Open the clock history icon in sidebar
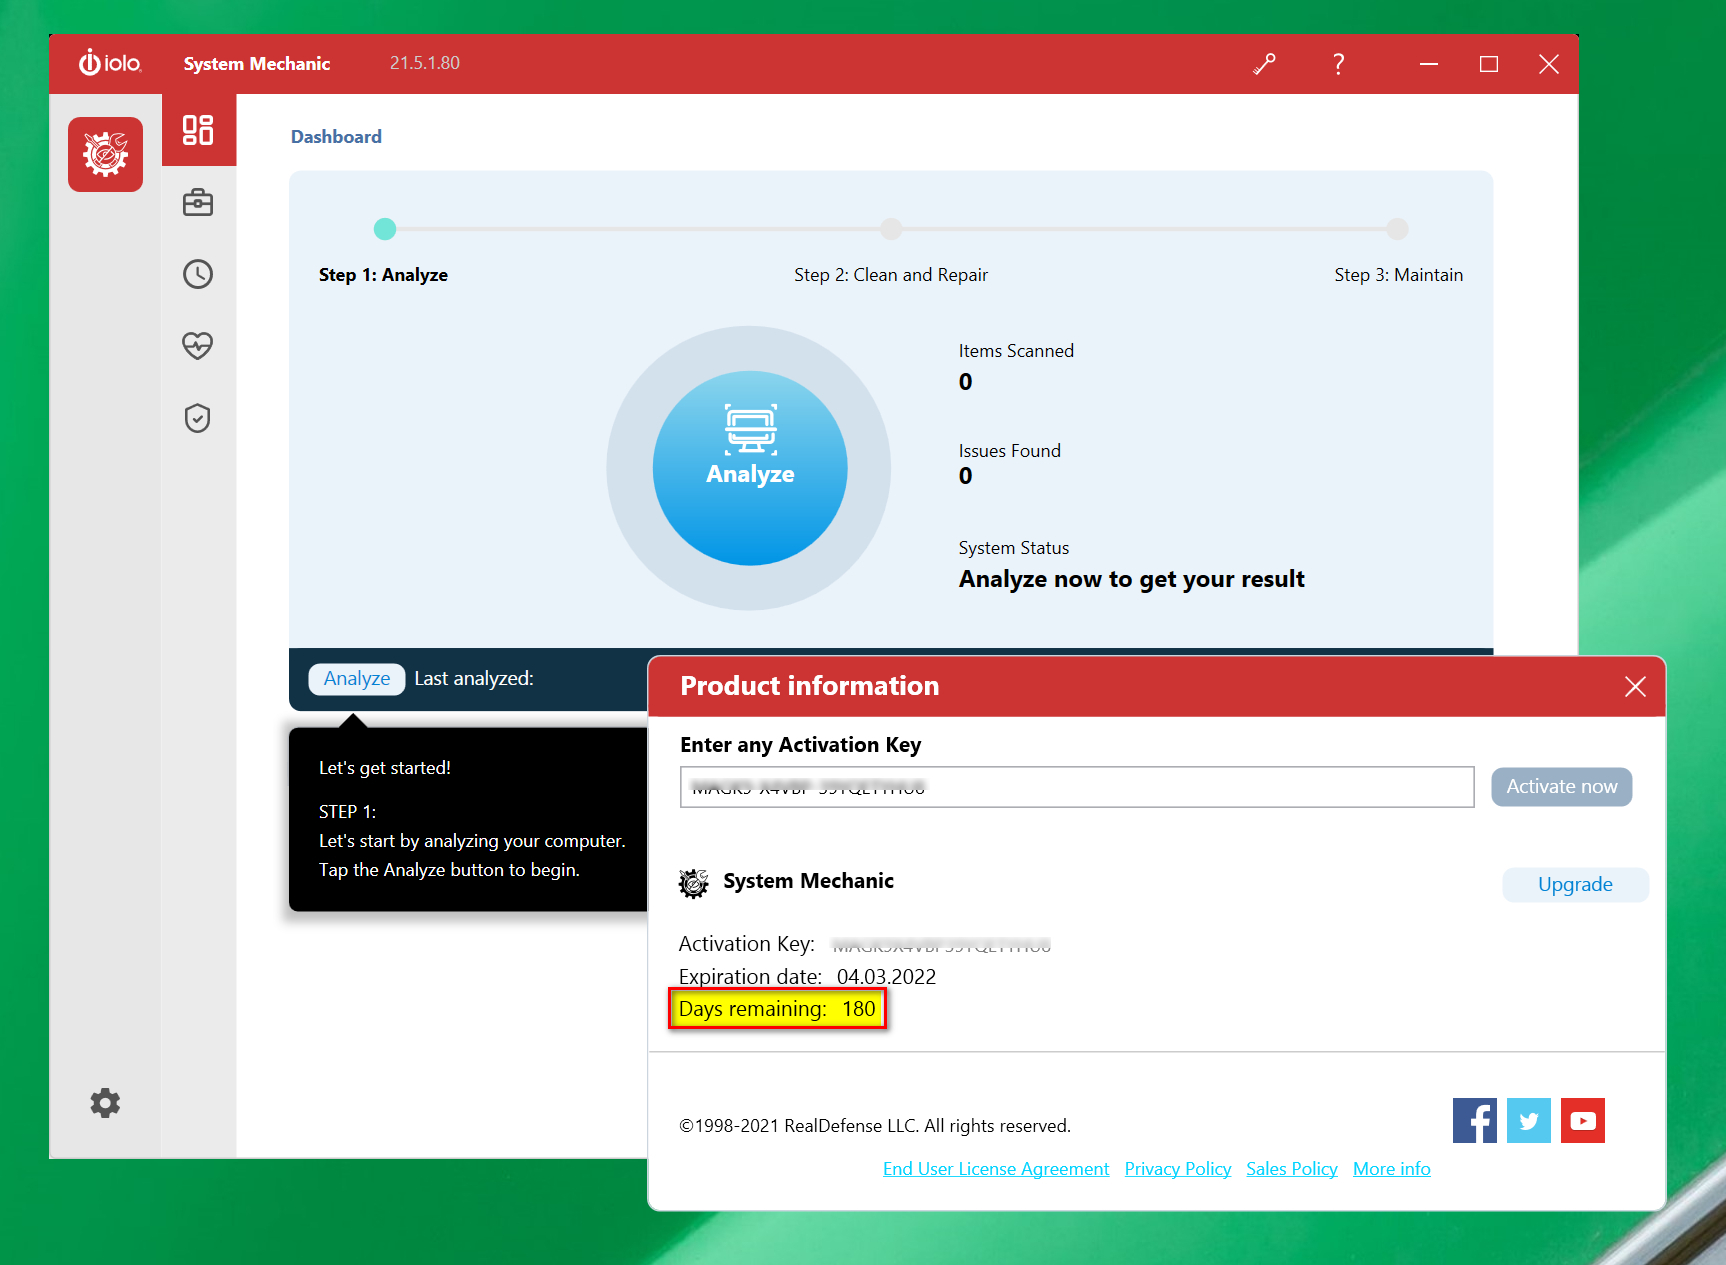Viewport: 1726px width, 1265px height. [198, 274]
